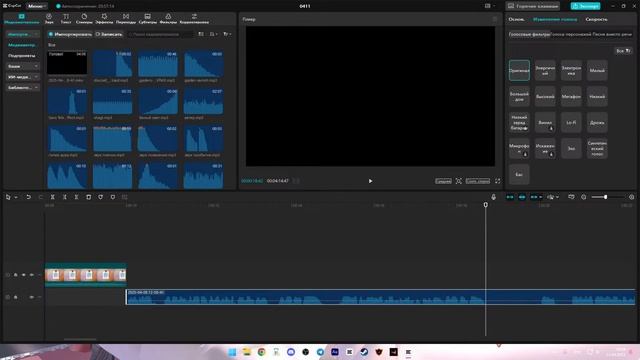The width and height of the screenshot is (640, 360).
Task: Click the Импортировать button
Action: 70,34
